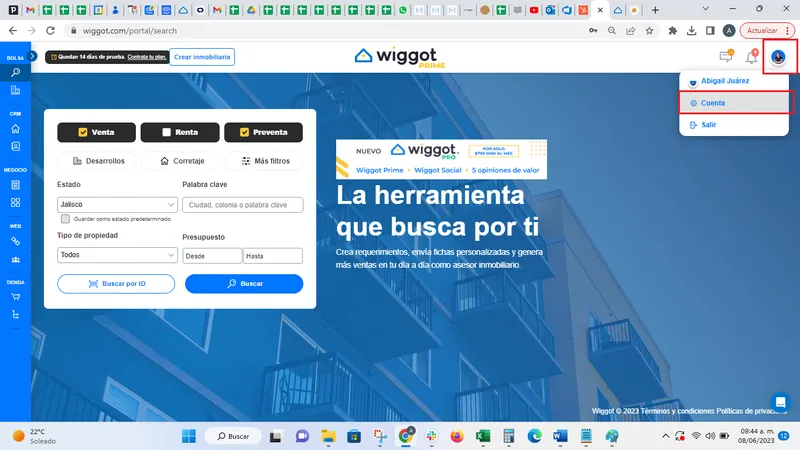Open the search magnifier in sidebar
The width and height of the screenshot is (800, 450).
(15, 72)
